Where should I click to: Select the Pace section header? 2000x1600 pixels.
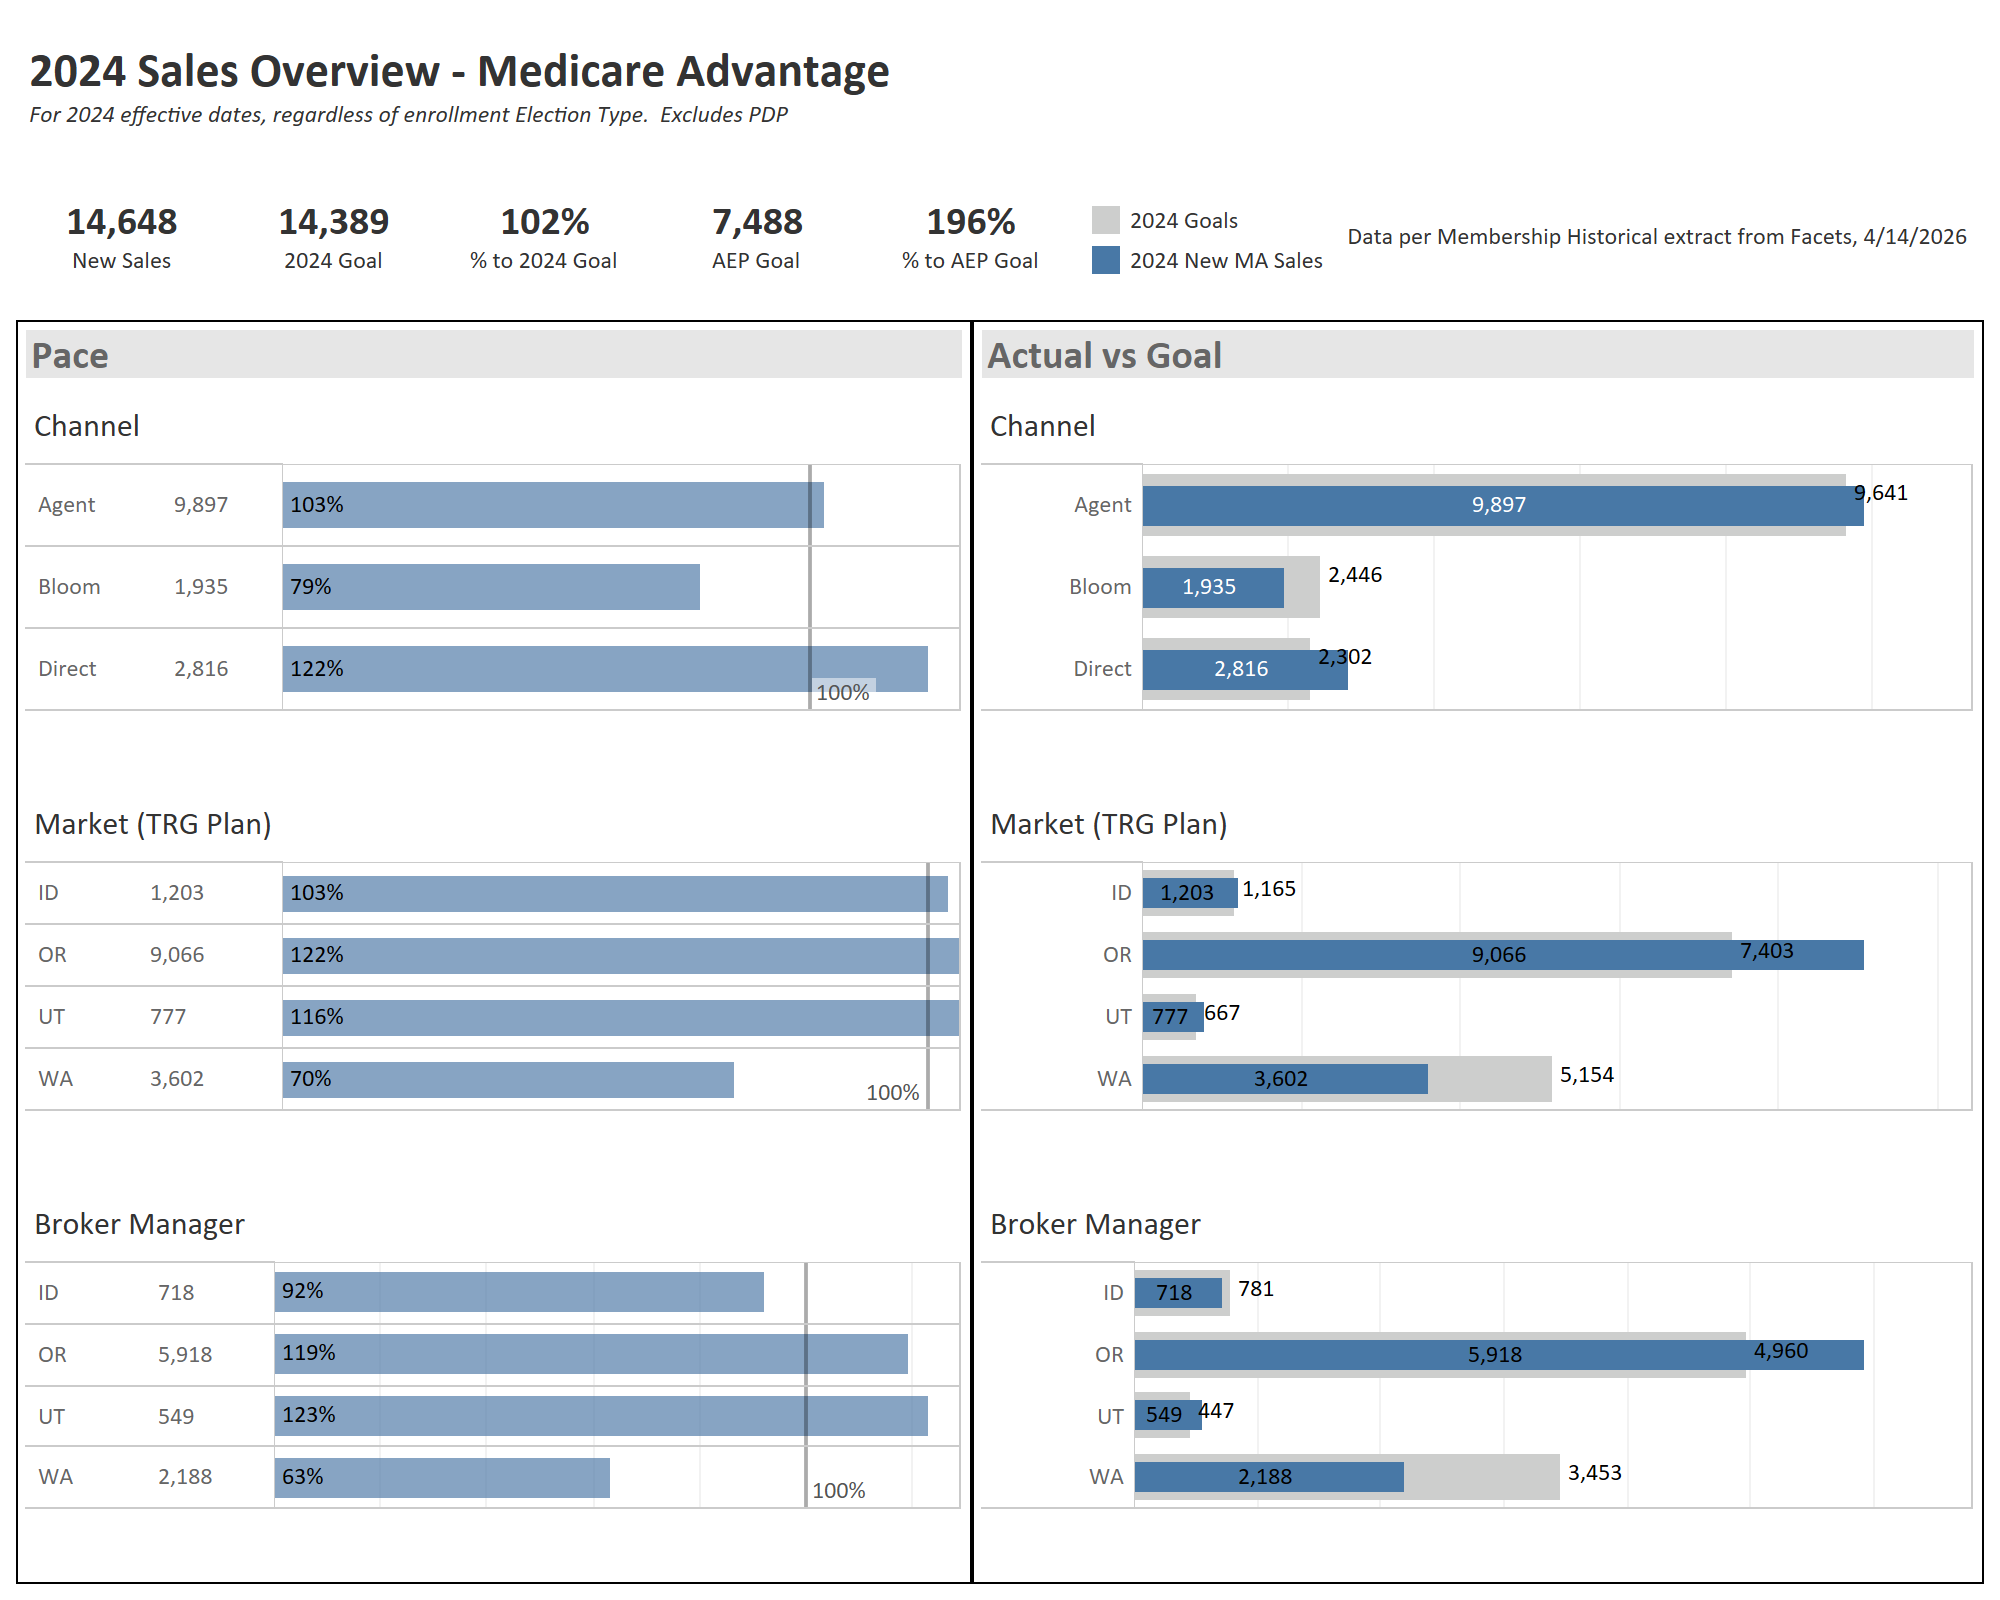tap(72, 356)
